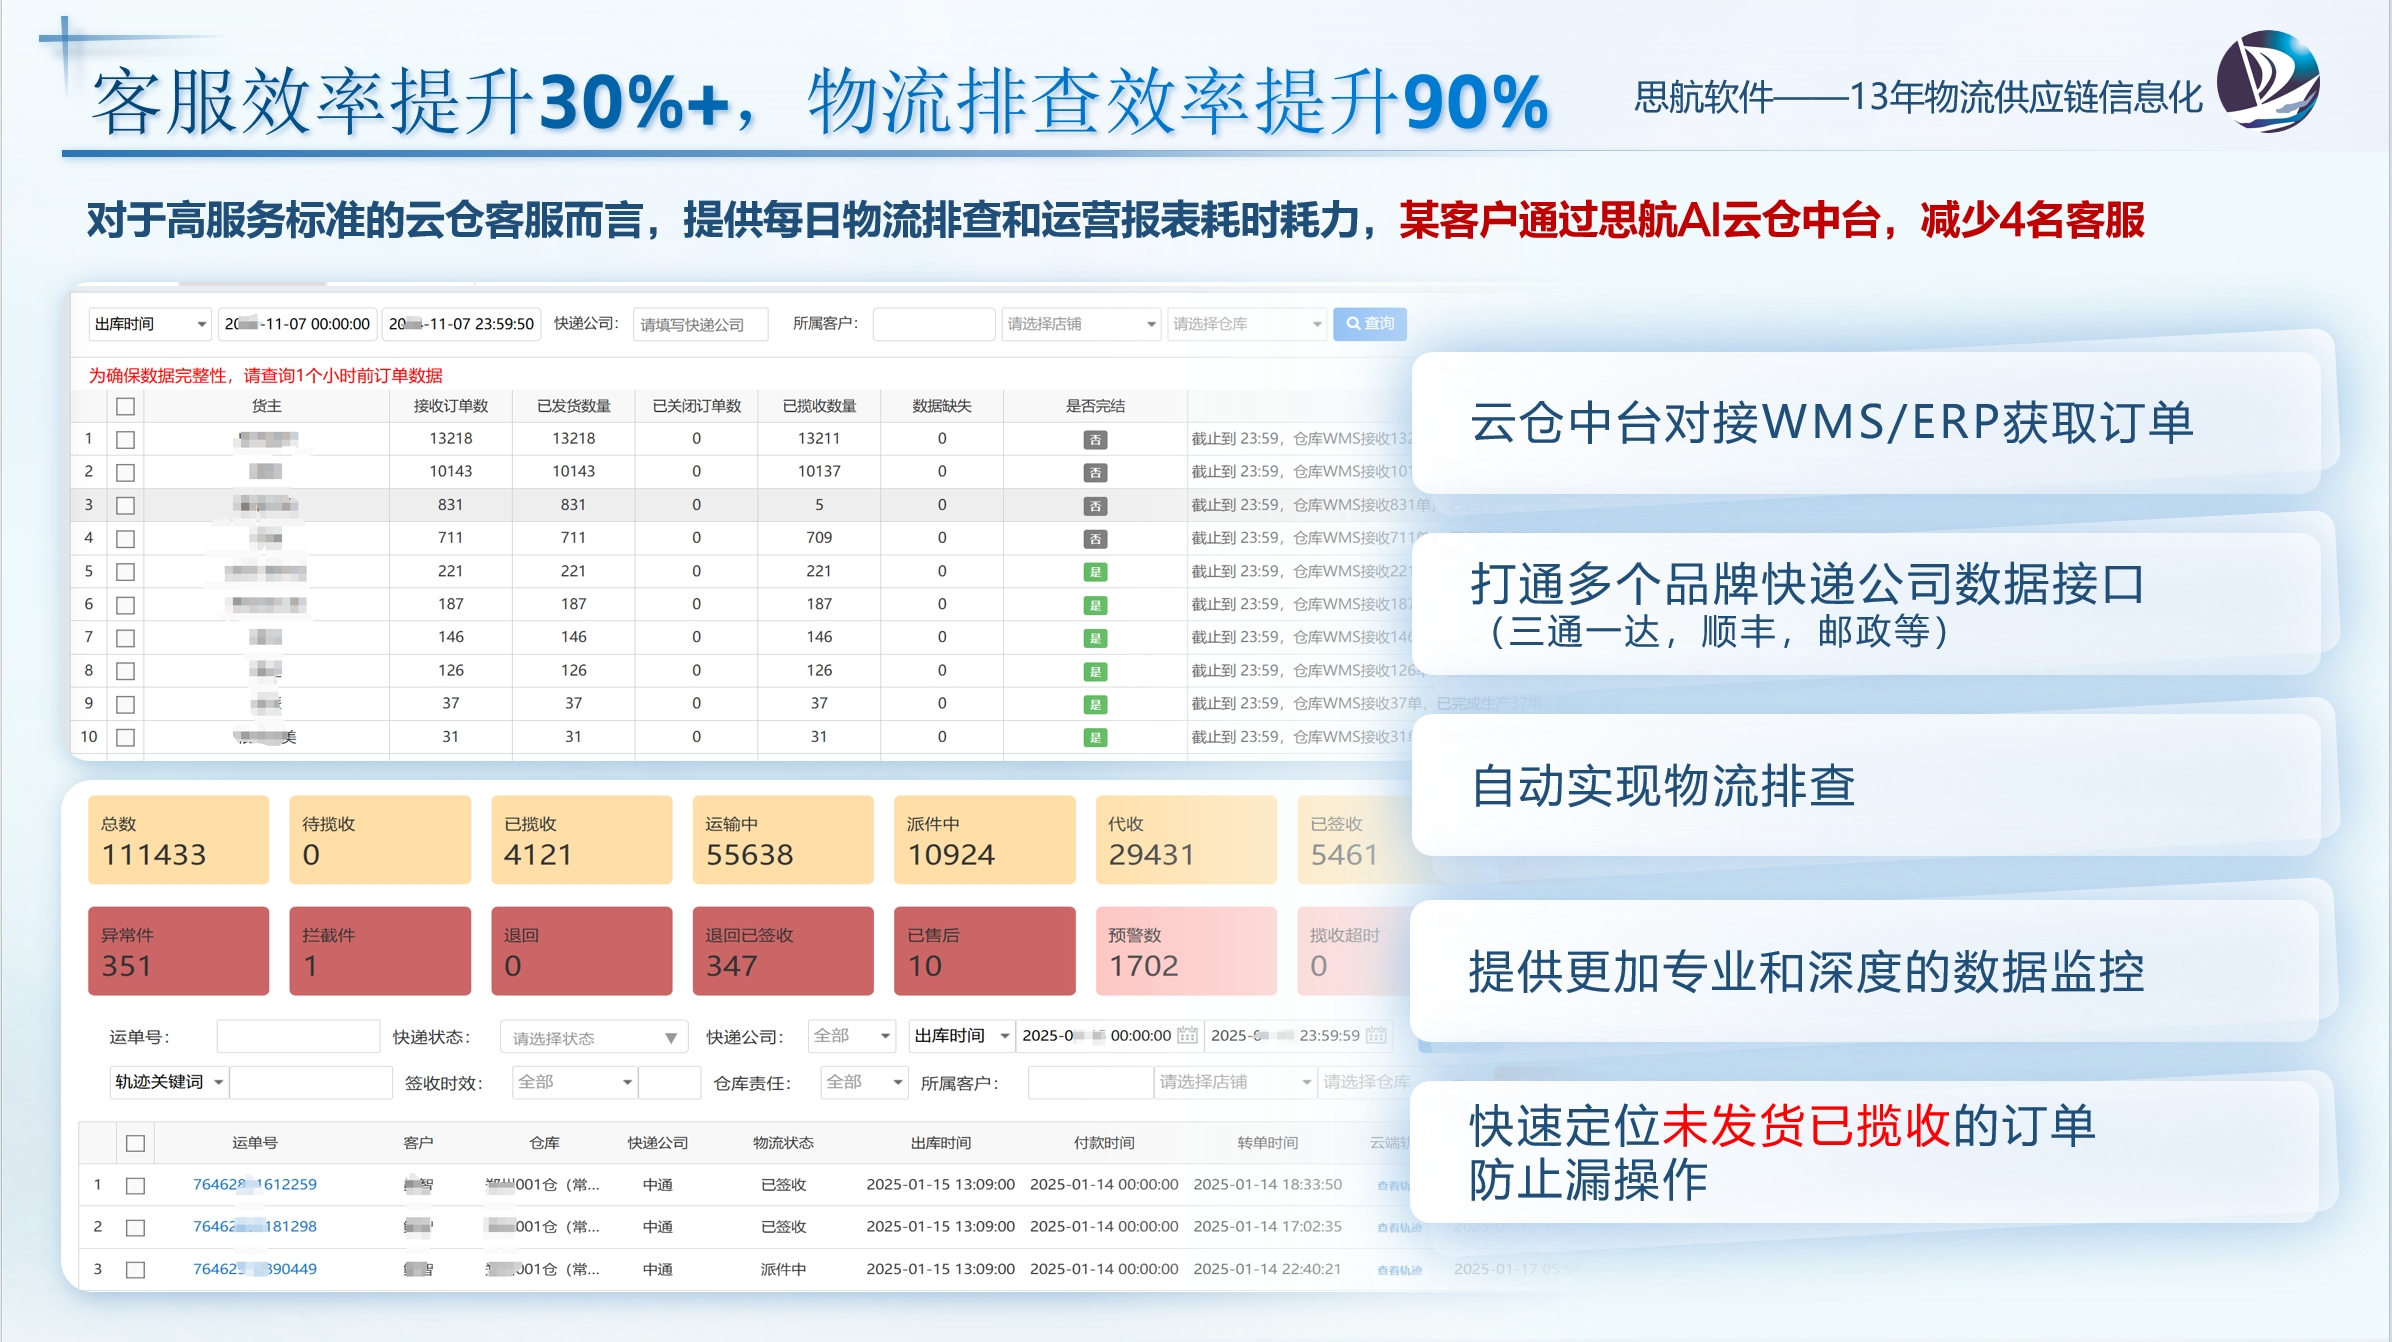The image size is (2392, 1342).
Task: Click the 请填写快递公司 input field
Action: [699, 325]
